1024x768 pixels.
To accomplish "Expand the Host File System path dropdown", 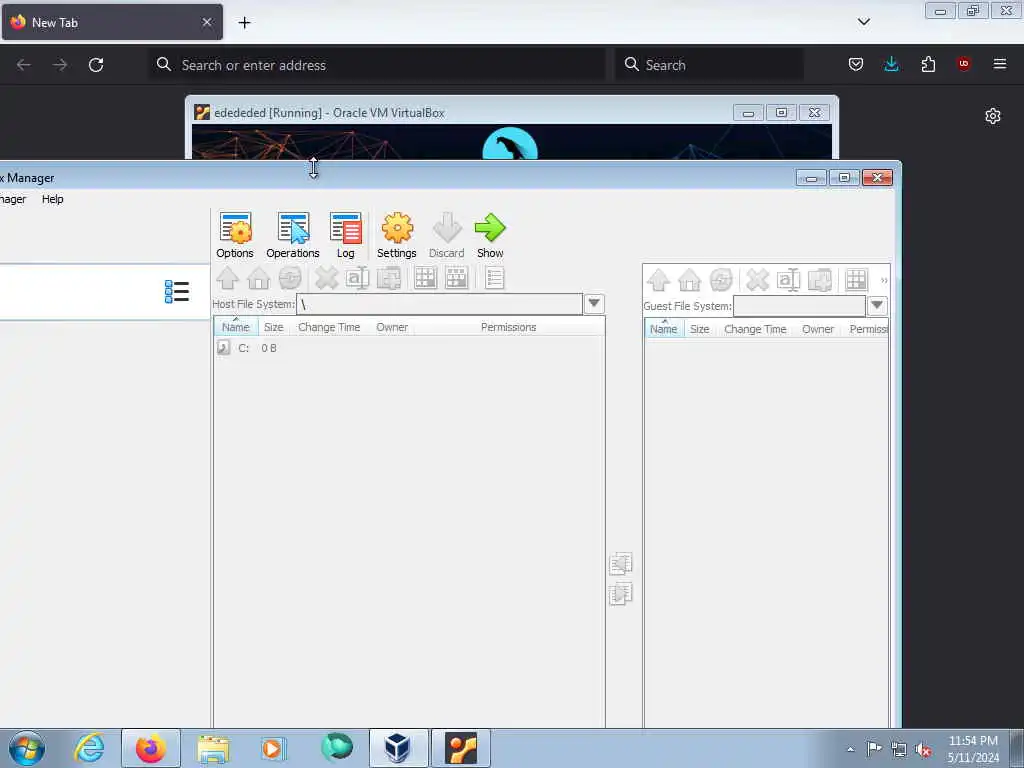I will pyautogui.click(x=594, y=304).
